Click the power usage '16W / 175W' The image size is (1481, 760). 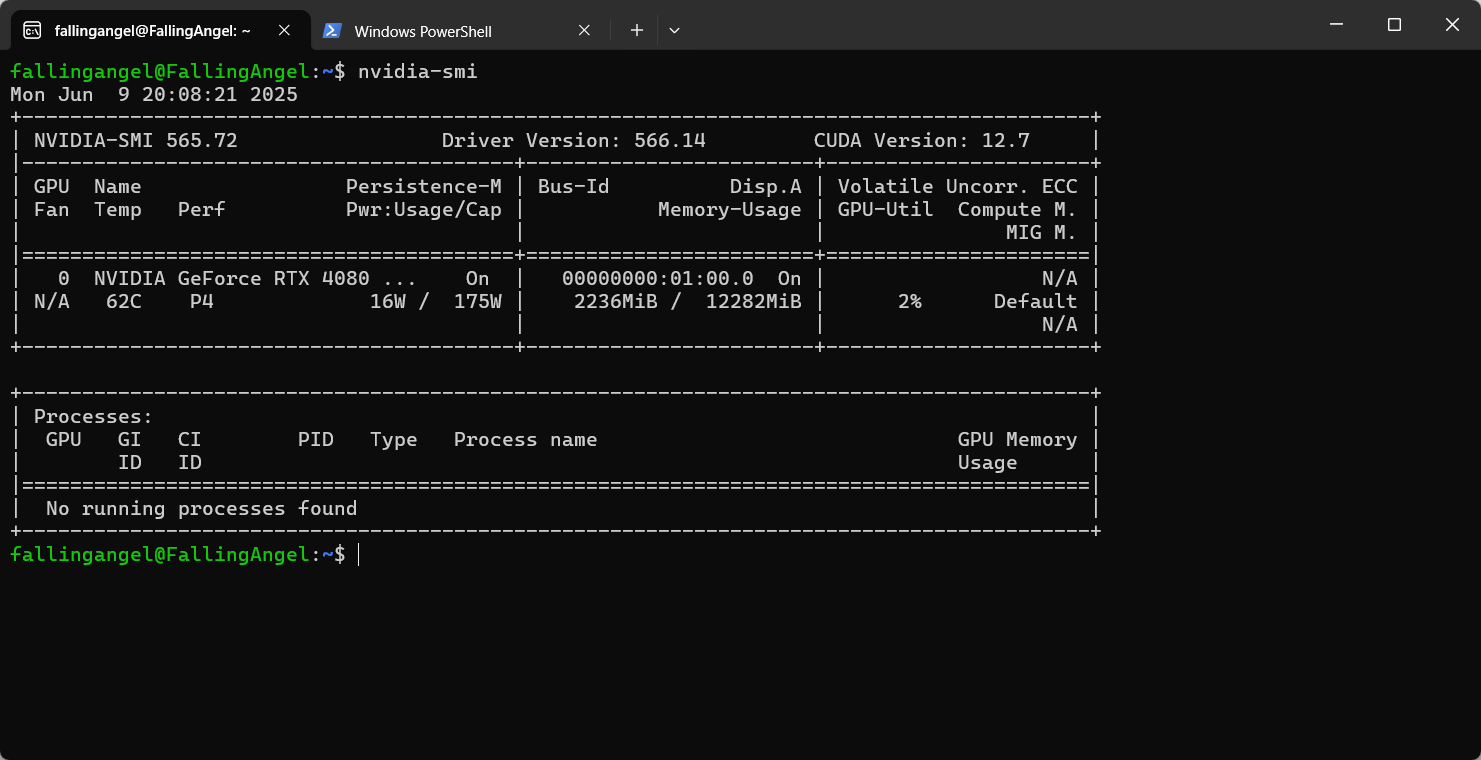pyautogui.click(x=436, y=302)
